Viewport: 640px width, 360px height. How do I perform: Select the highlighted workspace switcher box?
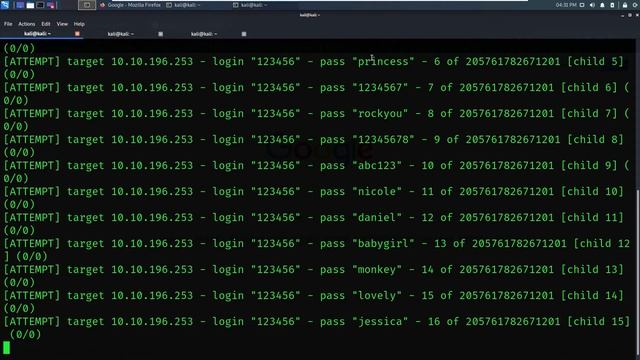click(87, 5)
